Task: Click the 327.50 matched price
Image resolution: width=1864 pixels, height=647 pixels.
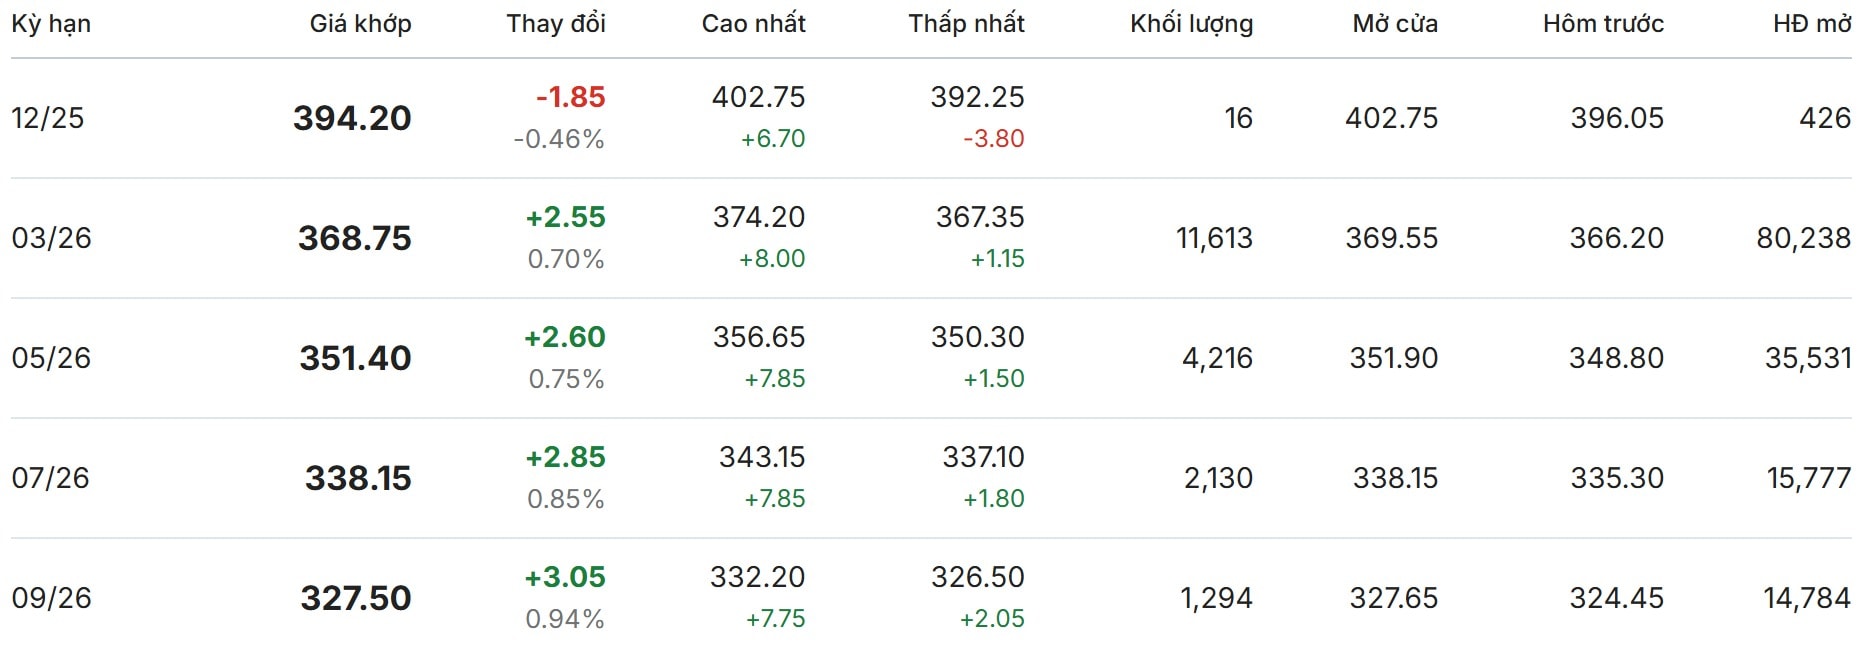Action: pyautogui.click(x=356, y=598)
